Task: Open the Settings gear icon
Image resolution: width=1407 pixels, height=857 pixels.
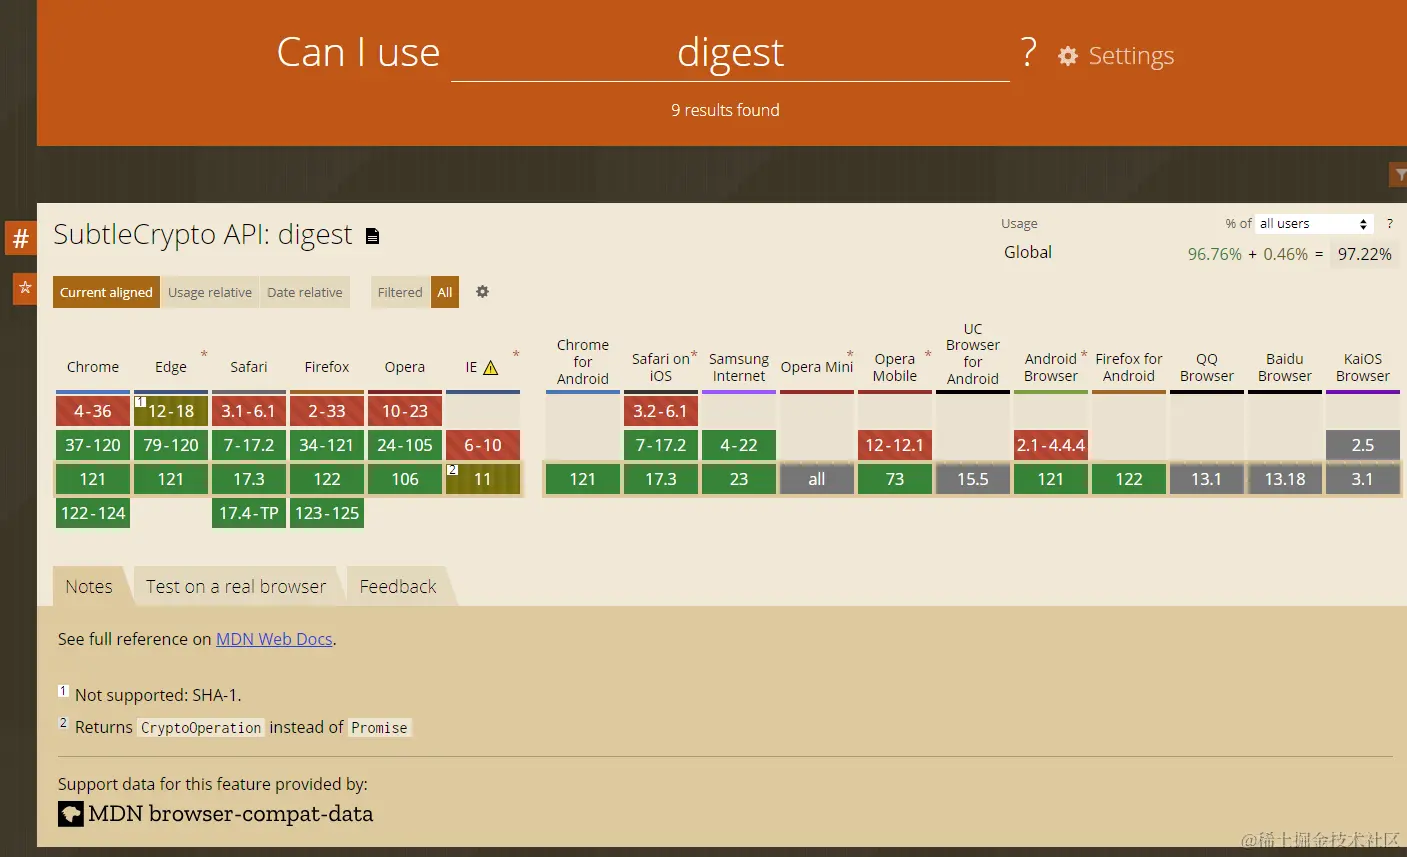Action: pos(1068,56)
